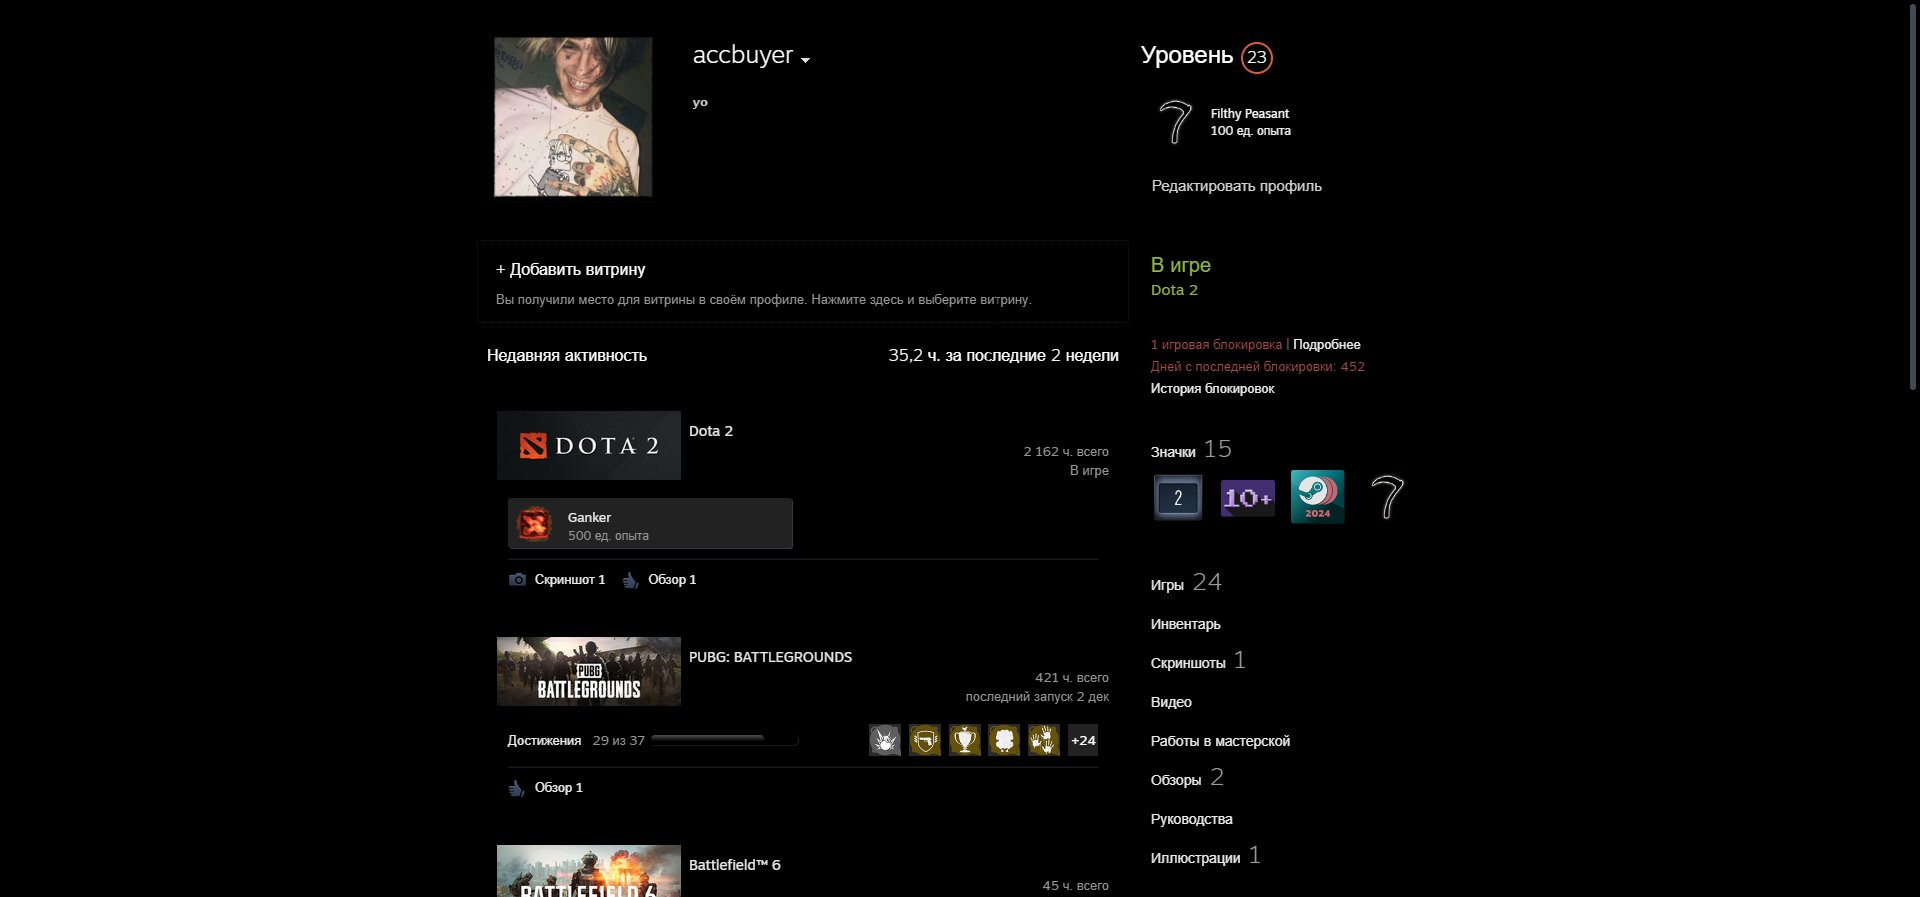This screenshot has height=897, width=1920.
Task: Click the first PUBG achievement icon
Action: click(x=884, y=740)
